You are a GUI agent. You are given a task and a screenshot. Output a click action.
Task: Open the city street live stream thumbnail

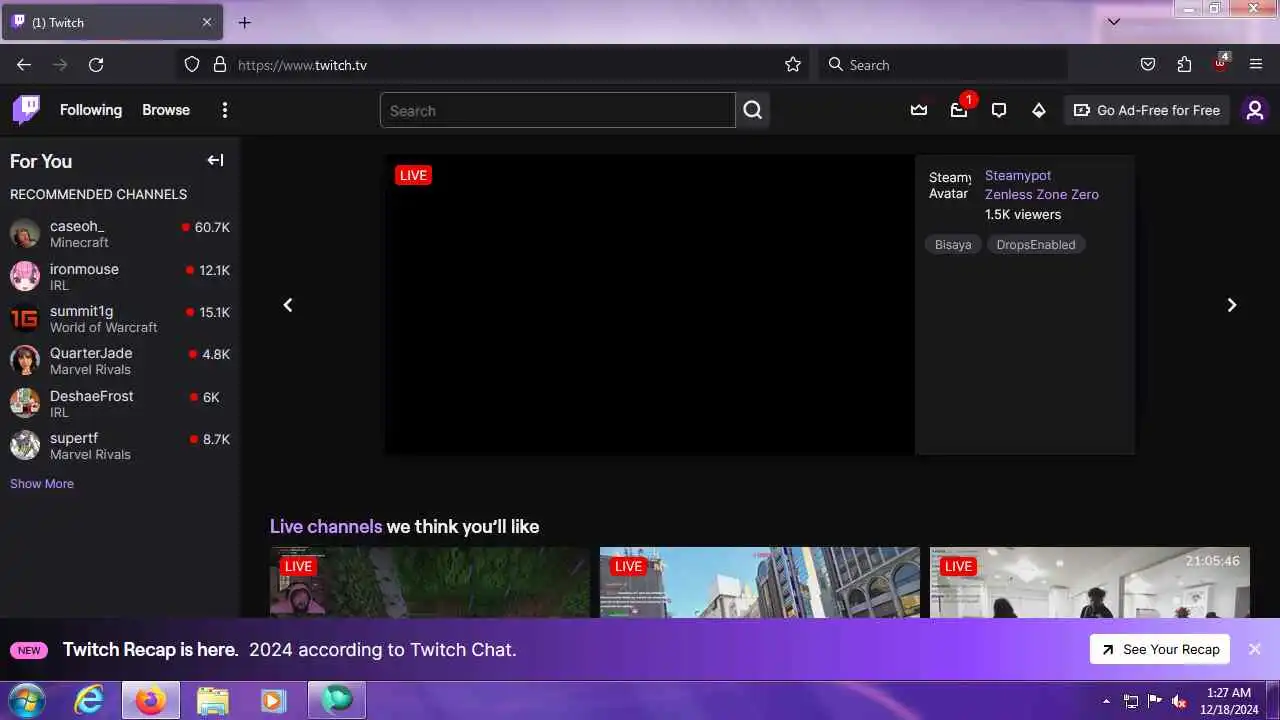click(760, 582)
